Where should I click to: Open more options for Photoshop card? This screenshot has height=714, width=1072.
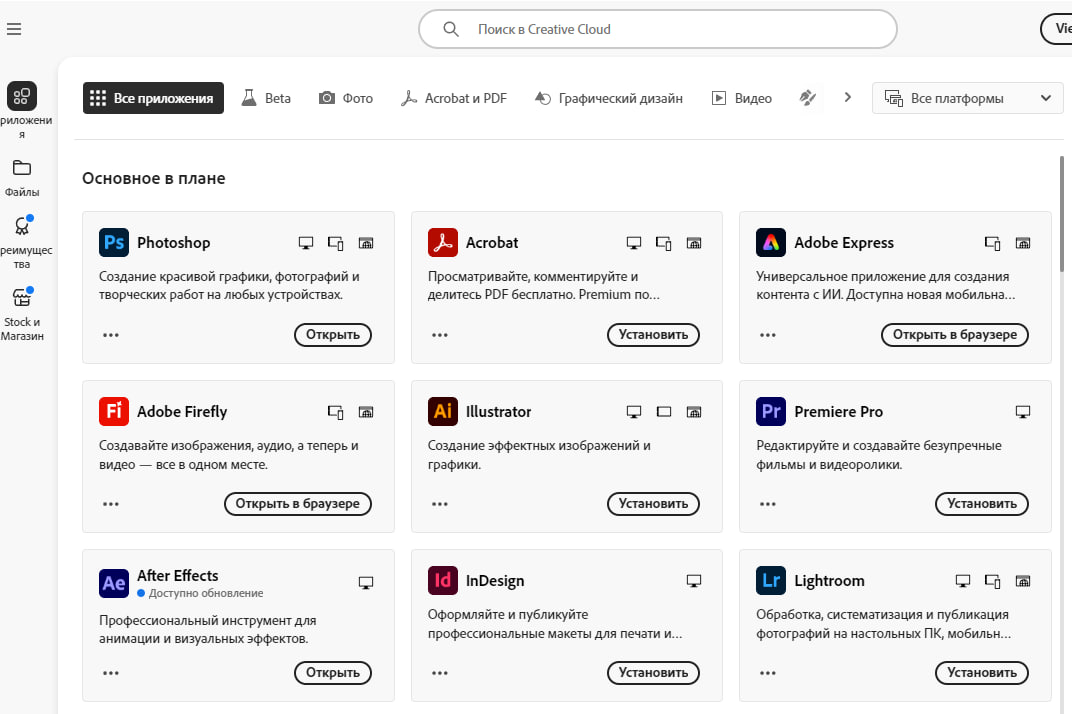coord(111,335)
